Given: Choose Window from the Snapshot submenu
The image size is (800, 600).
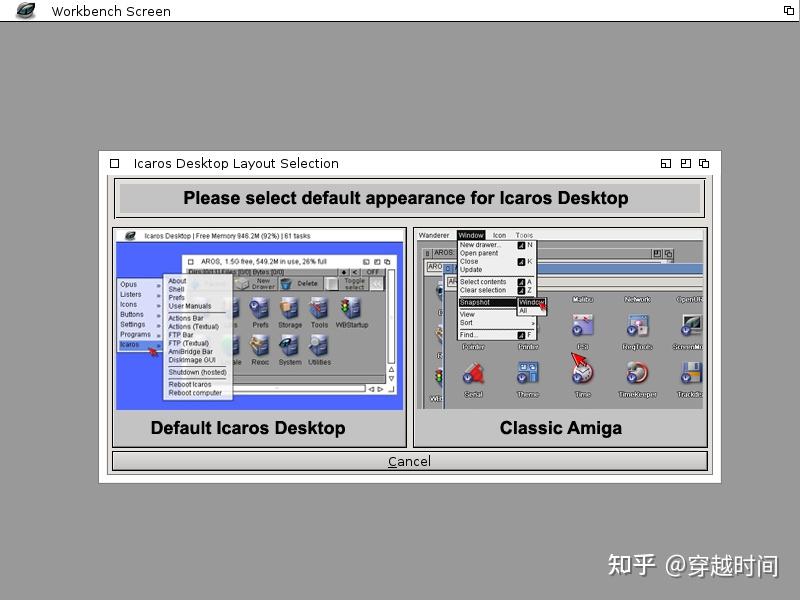Looking at the screenshot, I should coord(530,302).
